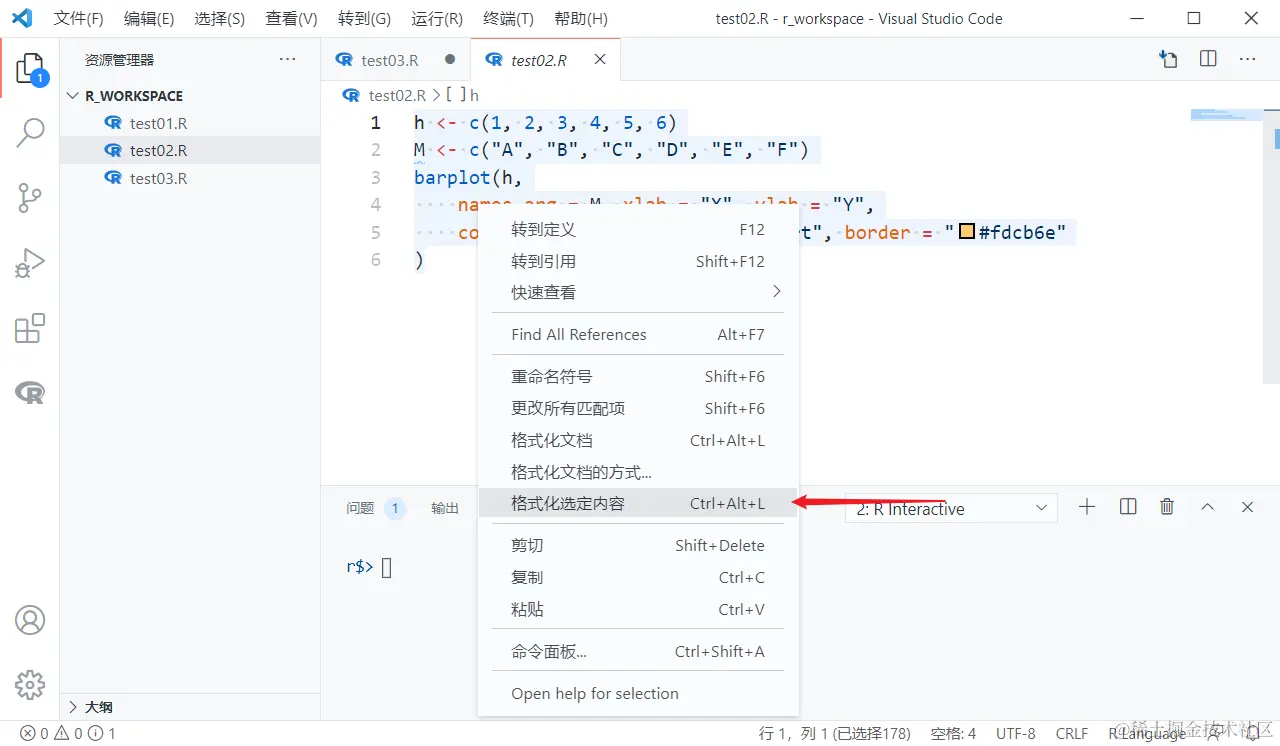Choose 转到引用 from the context menu
Viewport: 1280px width, 746px height.
pyautogui.click(x=638, y=261)
